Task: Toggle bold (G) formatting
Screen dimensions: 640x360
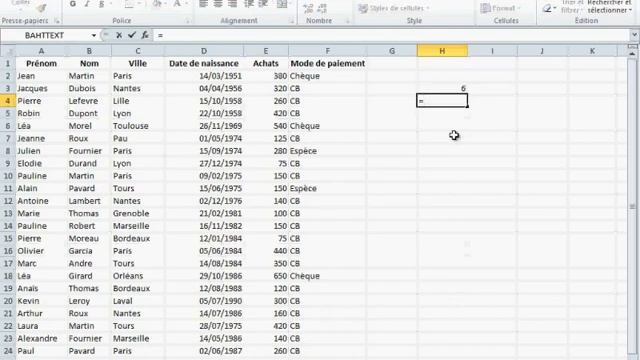Action: 73,4
